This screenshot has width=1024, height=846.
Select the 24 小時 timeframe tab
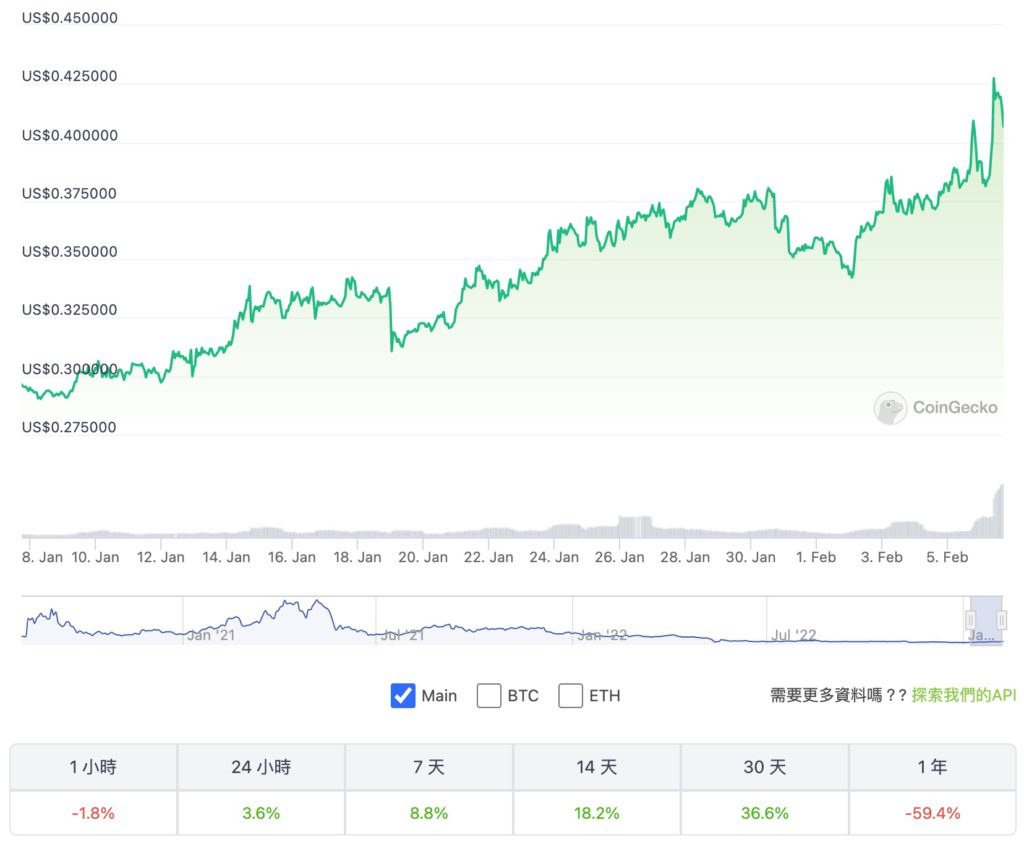pyautogui.click(x=261, y=767)
